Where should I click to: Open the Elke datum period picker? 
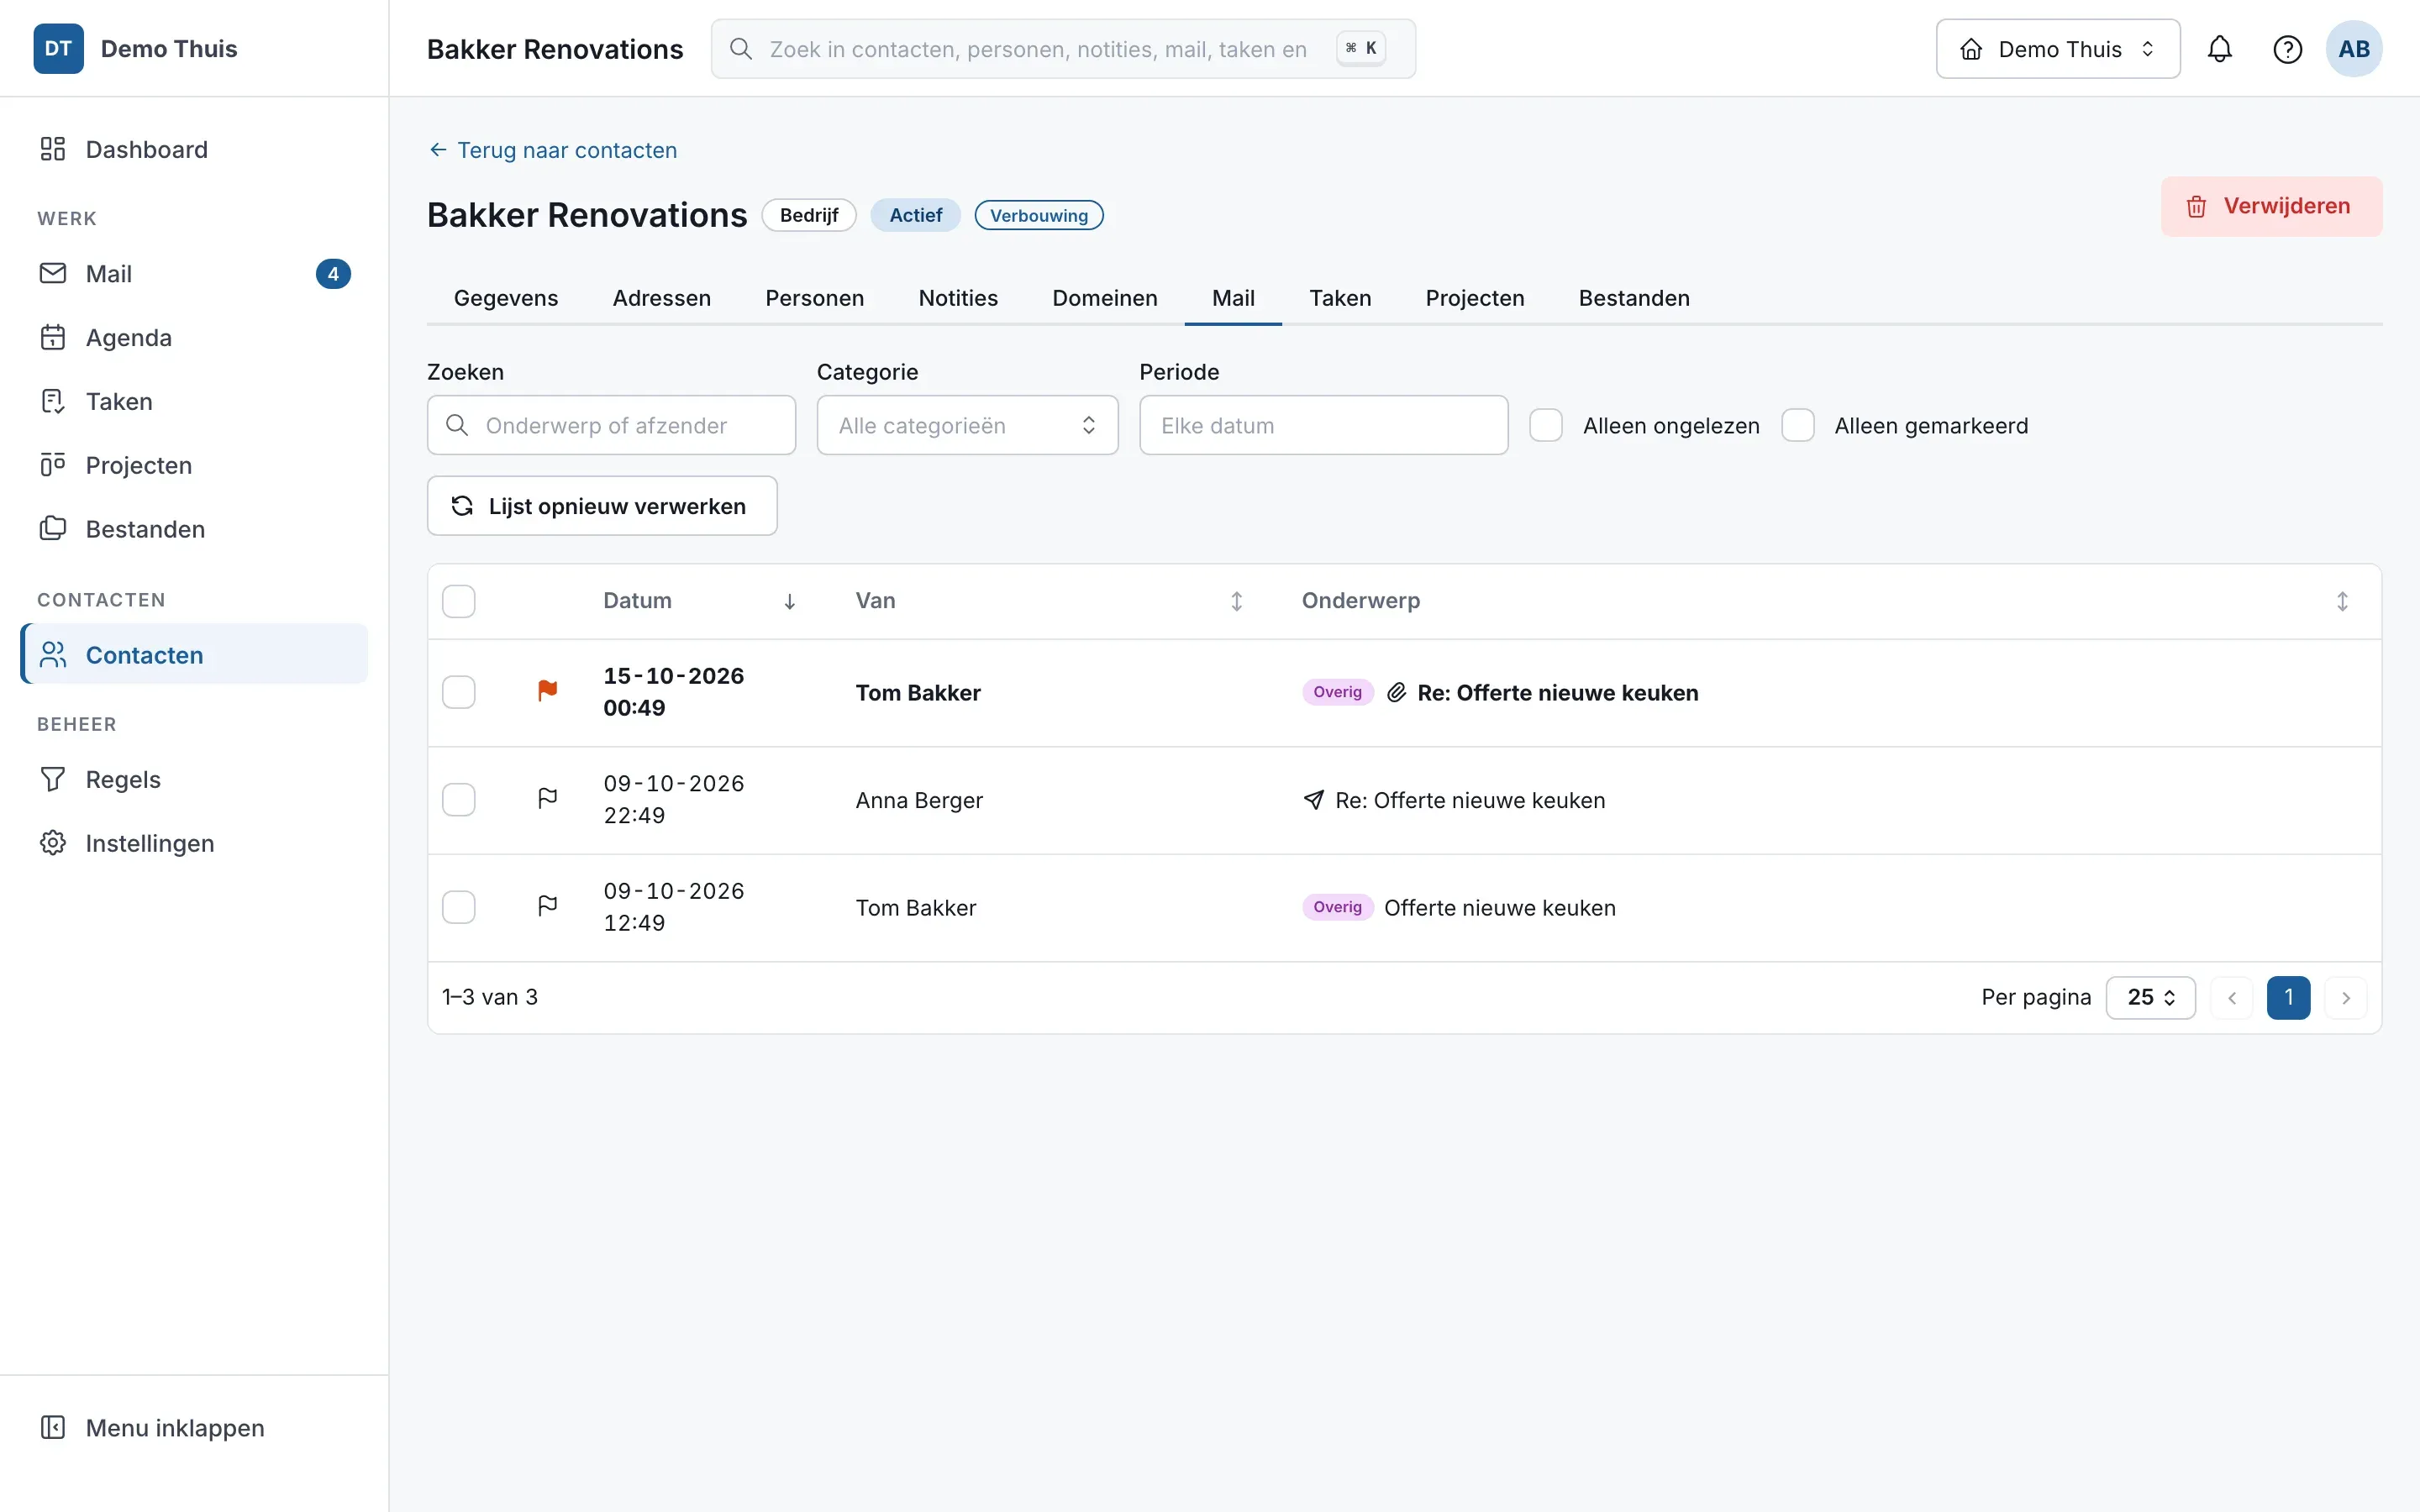[1323, 425]
